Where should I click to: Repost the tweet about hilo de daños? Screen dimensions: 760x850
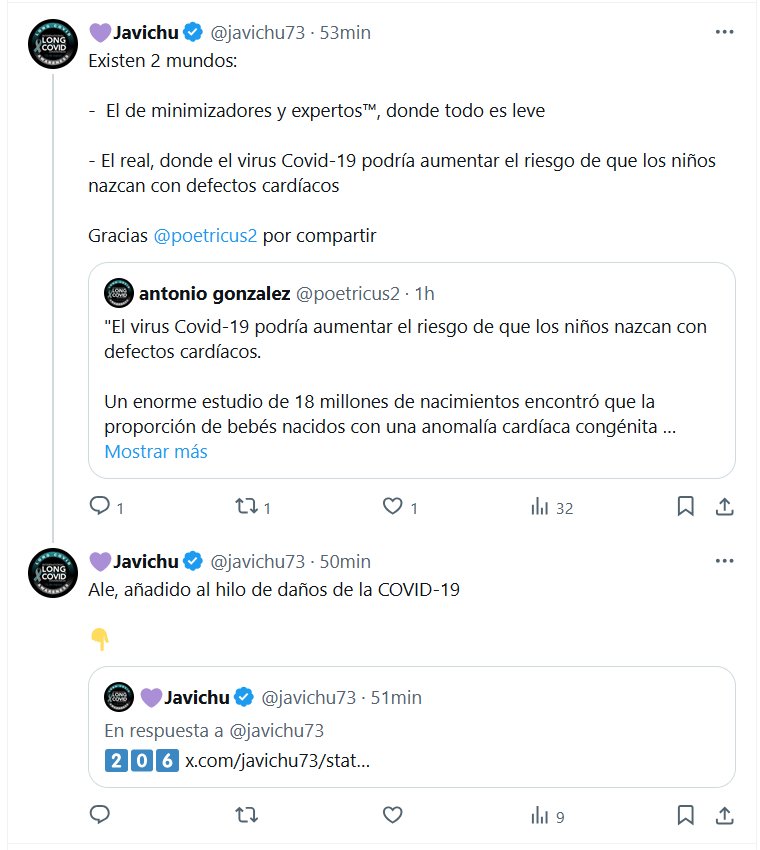pos(245,816)
